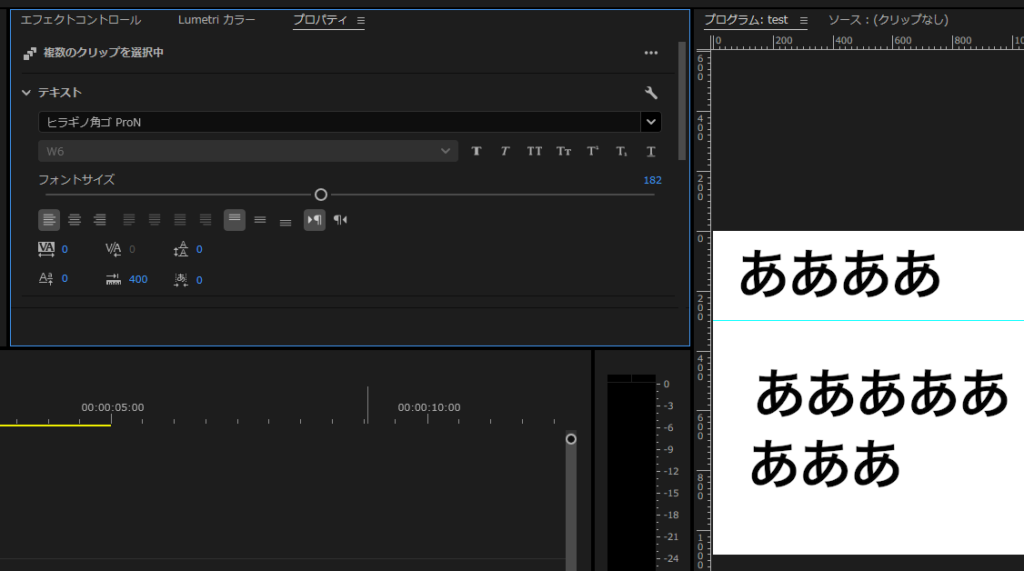
Task: Open the ヒラギノ角ゴ ProN font dropdown
Action: tap(651, 122)
